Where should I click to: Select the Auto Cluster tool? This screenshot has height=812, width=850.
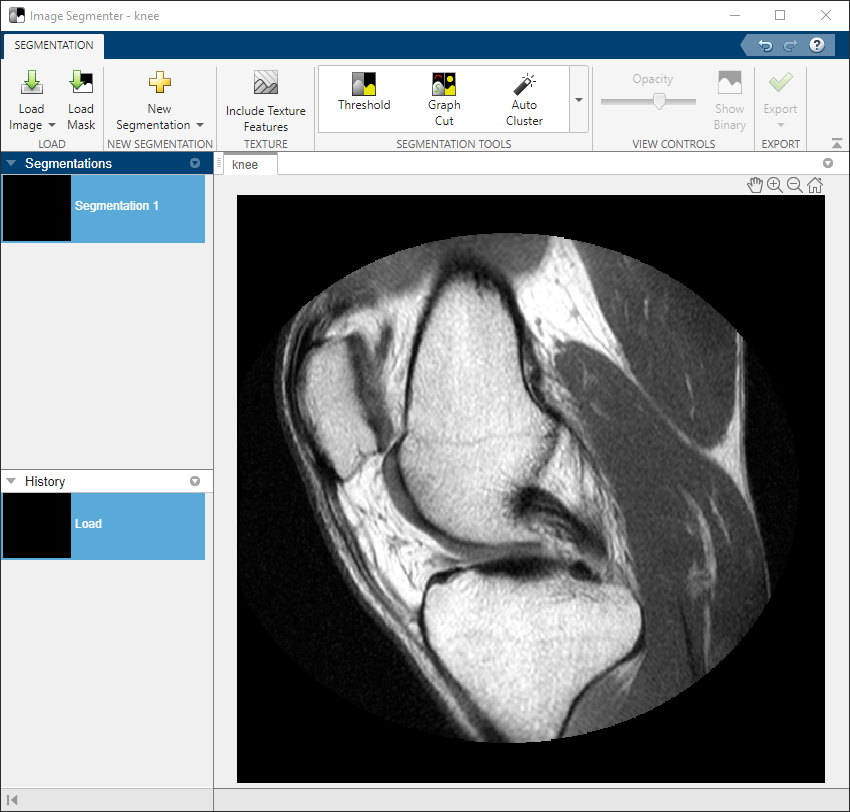pyautogui.click(x=524, y=86)
